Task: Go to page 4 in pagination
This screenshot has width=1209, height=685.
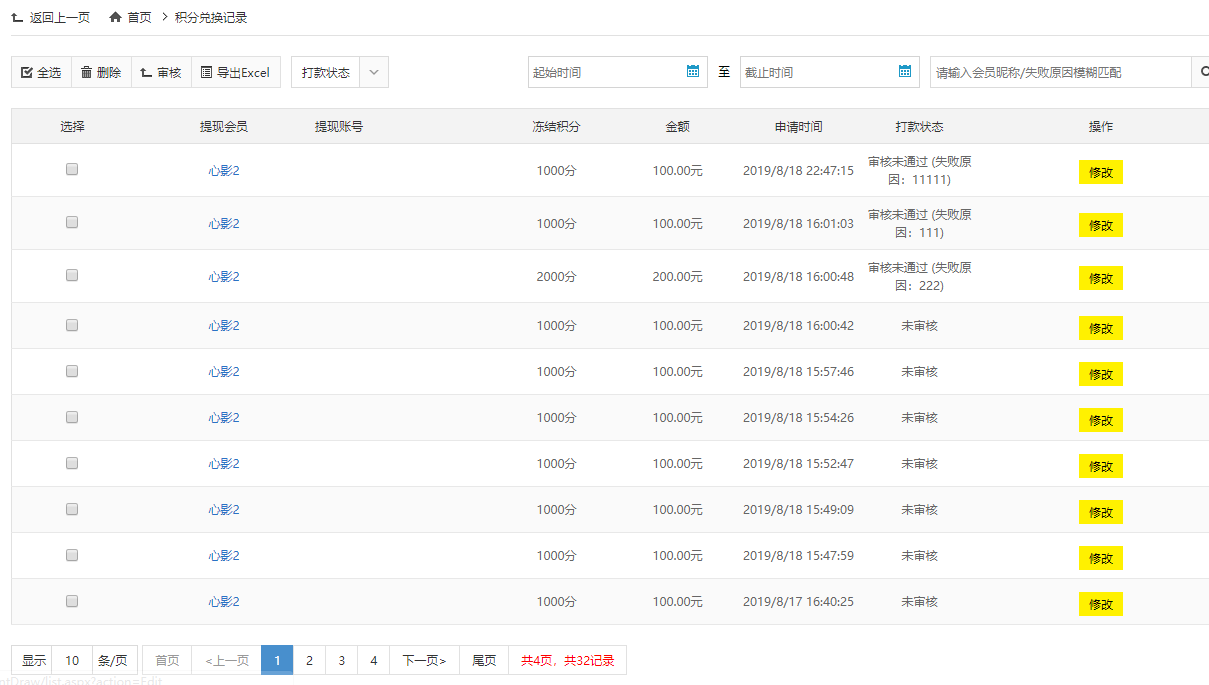Action: [x=373, y=660]
